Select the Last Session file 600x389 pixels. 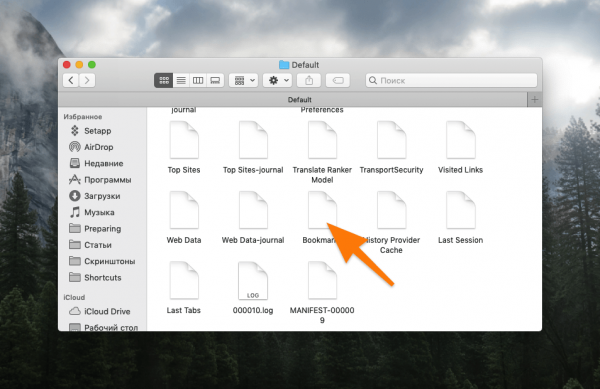pos(460,217)
